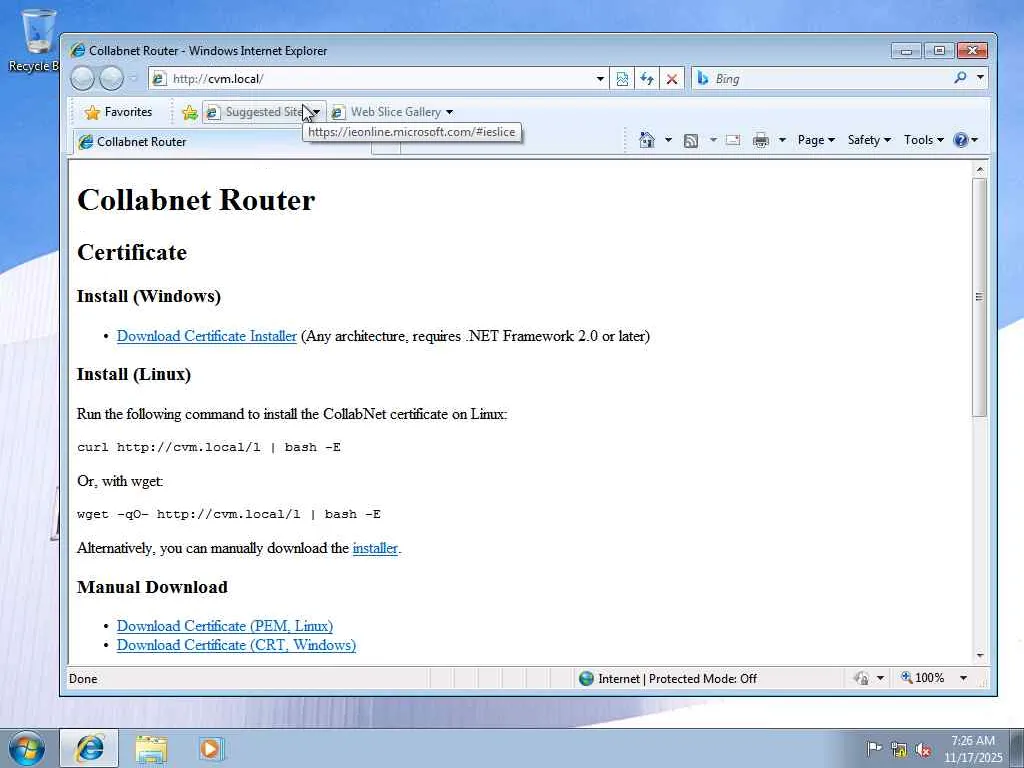The height and width of the screenshot is (768, 1024).
Task: Click the privacy/security status icon
Action: [862, 679]
